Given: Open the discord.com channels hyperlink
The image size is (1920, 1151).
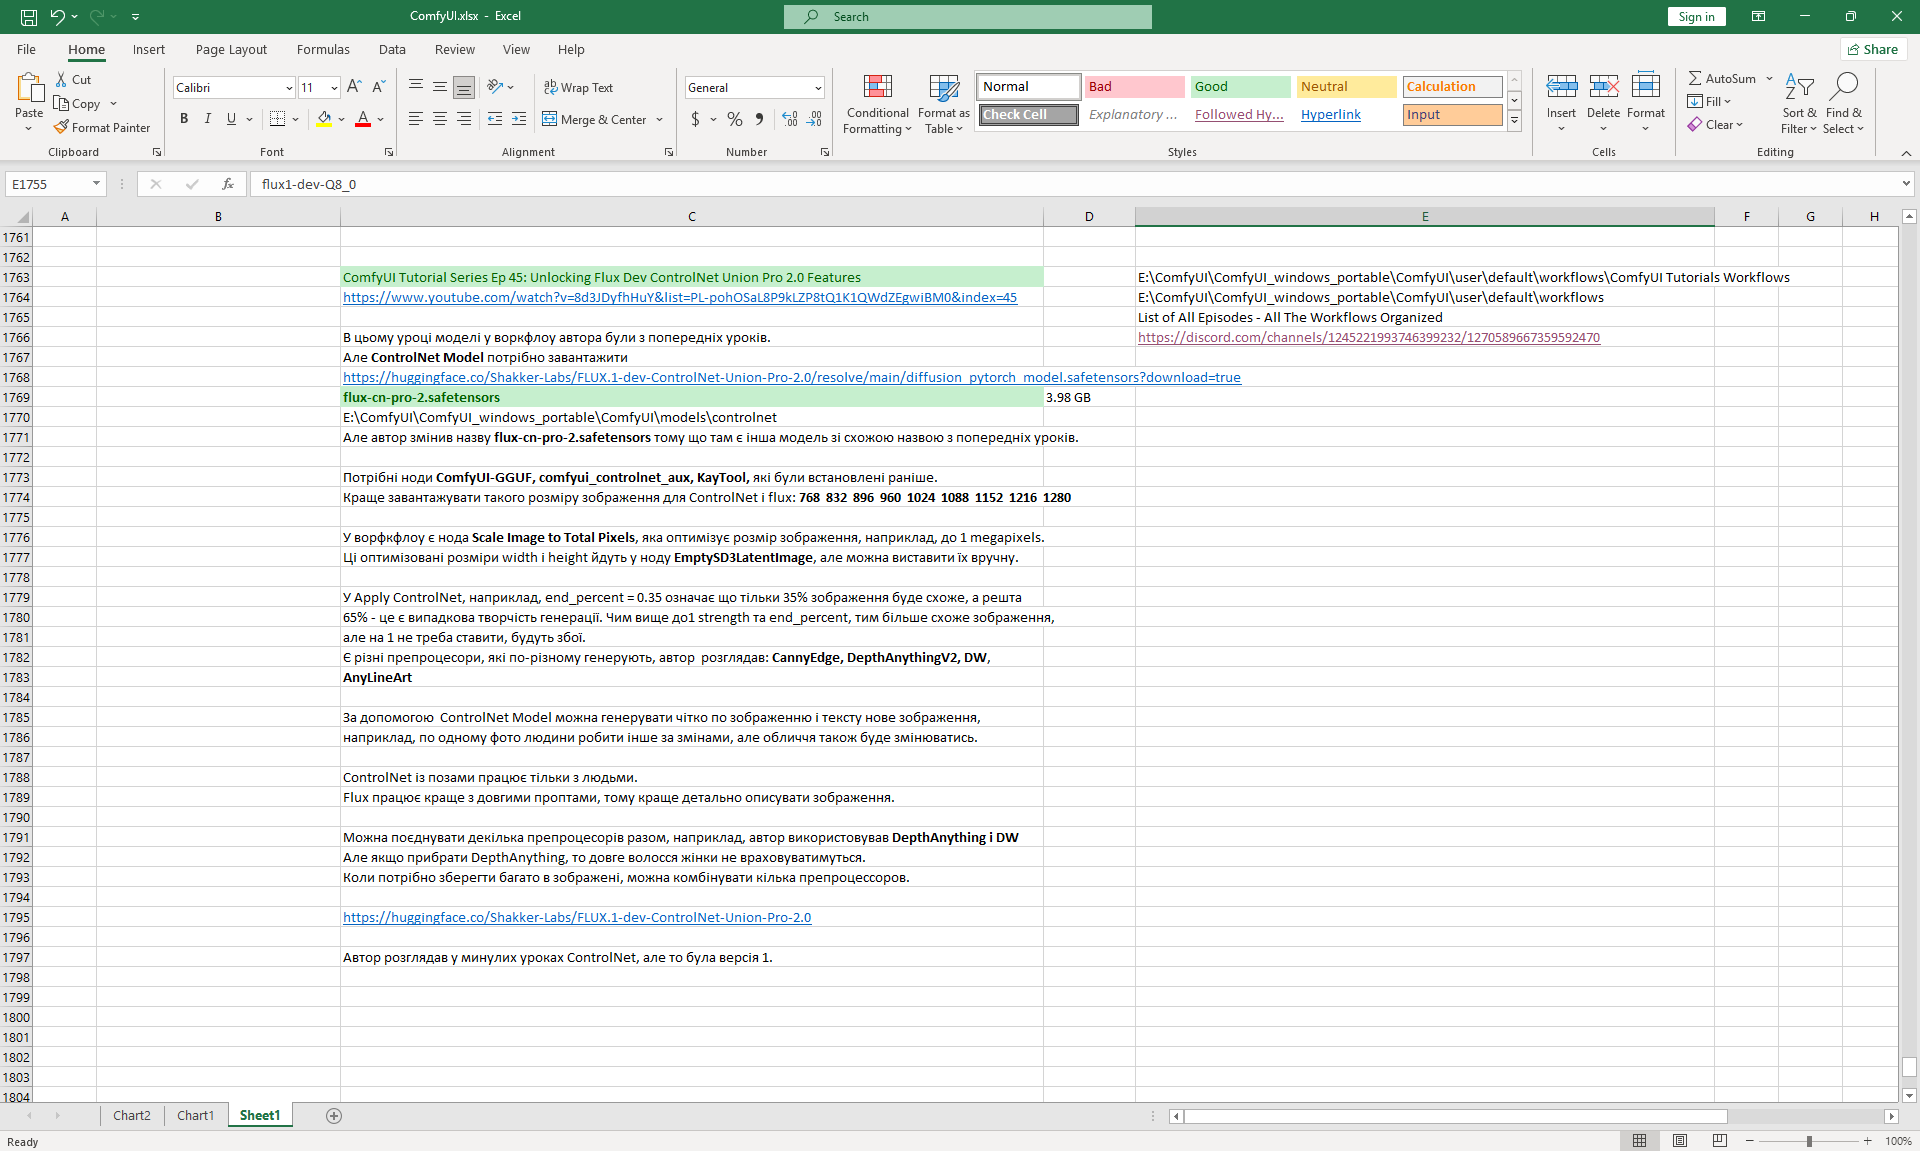Looking at the screenshot, I should 1368,338.
